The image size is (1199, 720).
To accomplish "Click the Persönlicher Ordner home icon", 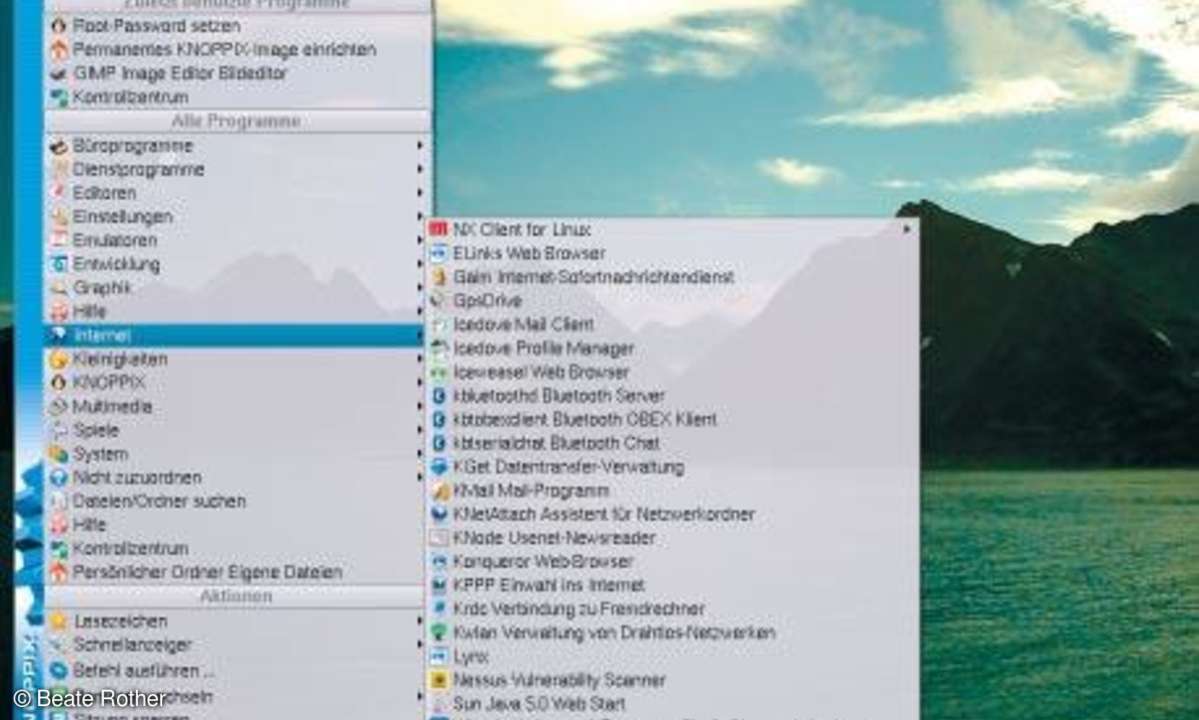I will (59, 572).
